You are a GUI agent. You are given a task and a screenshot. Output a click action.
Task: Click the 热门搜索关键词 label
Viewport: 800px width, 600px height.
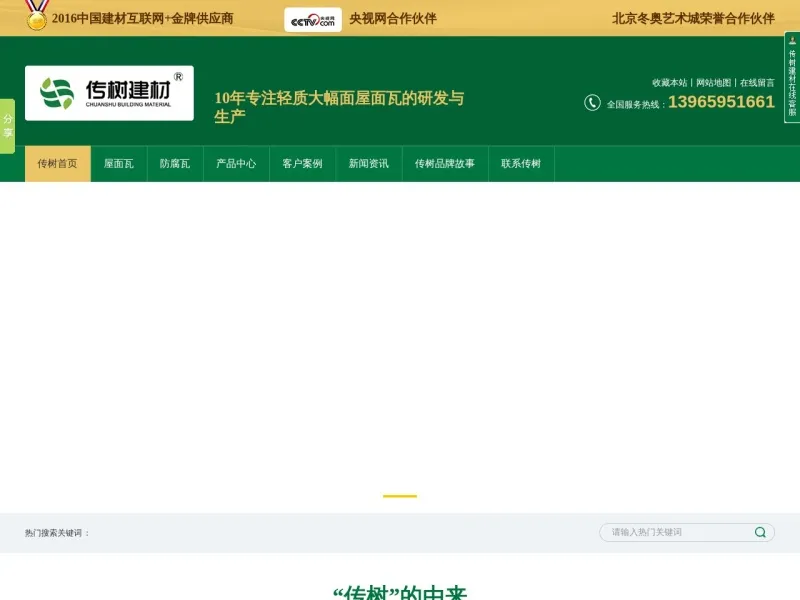[x=57, y=533]
